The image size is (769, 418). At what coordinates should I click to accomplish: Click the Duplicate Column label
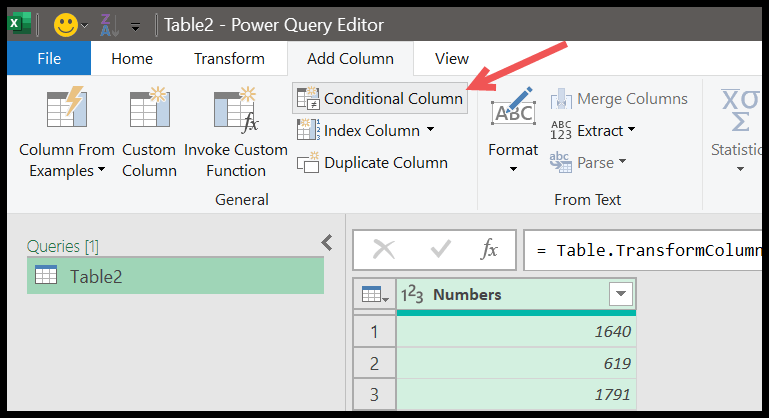386,162
